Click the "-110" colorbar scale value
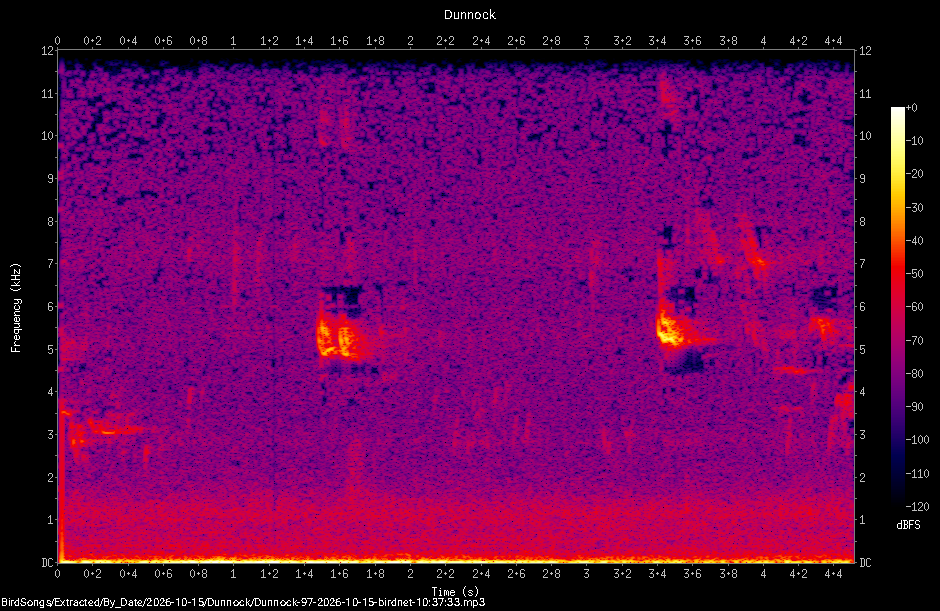This screenshot has height=611, width=940. tap(917, 473)
